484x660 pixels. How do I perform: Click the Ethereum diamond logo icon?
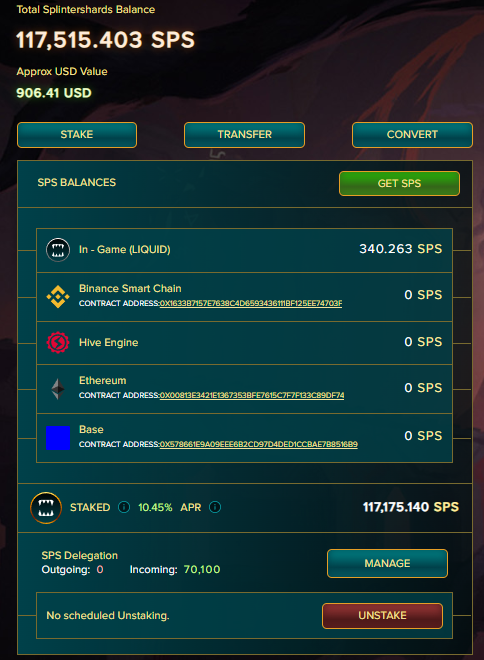tap(58, 389)
